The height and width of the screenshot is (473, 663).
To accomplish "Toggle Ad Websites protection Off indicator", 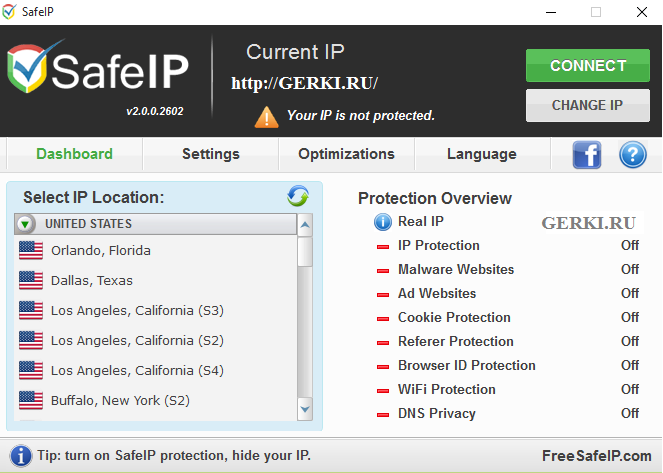I will (x=629, y=293).
